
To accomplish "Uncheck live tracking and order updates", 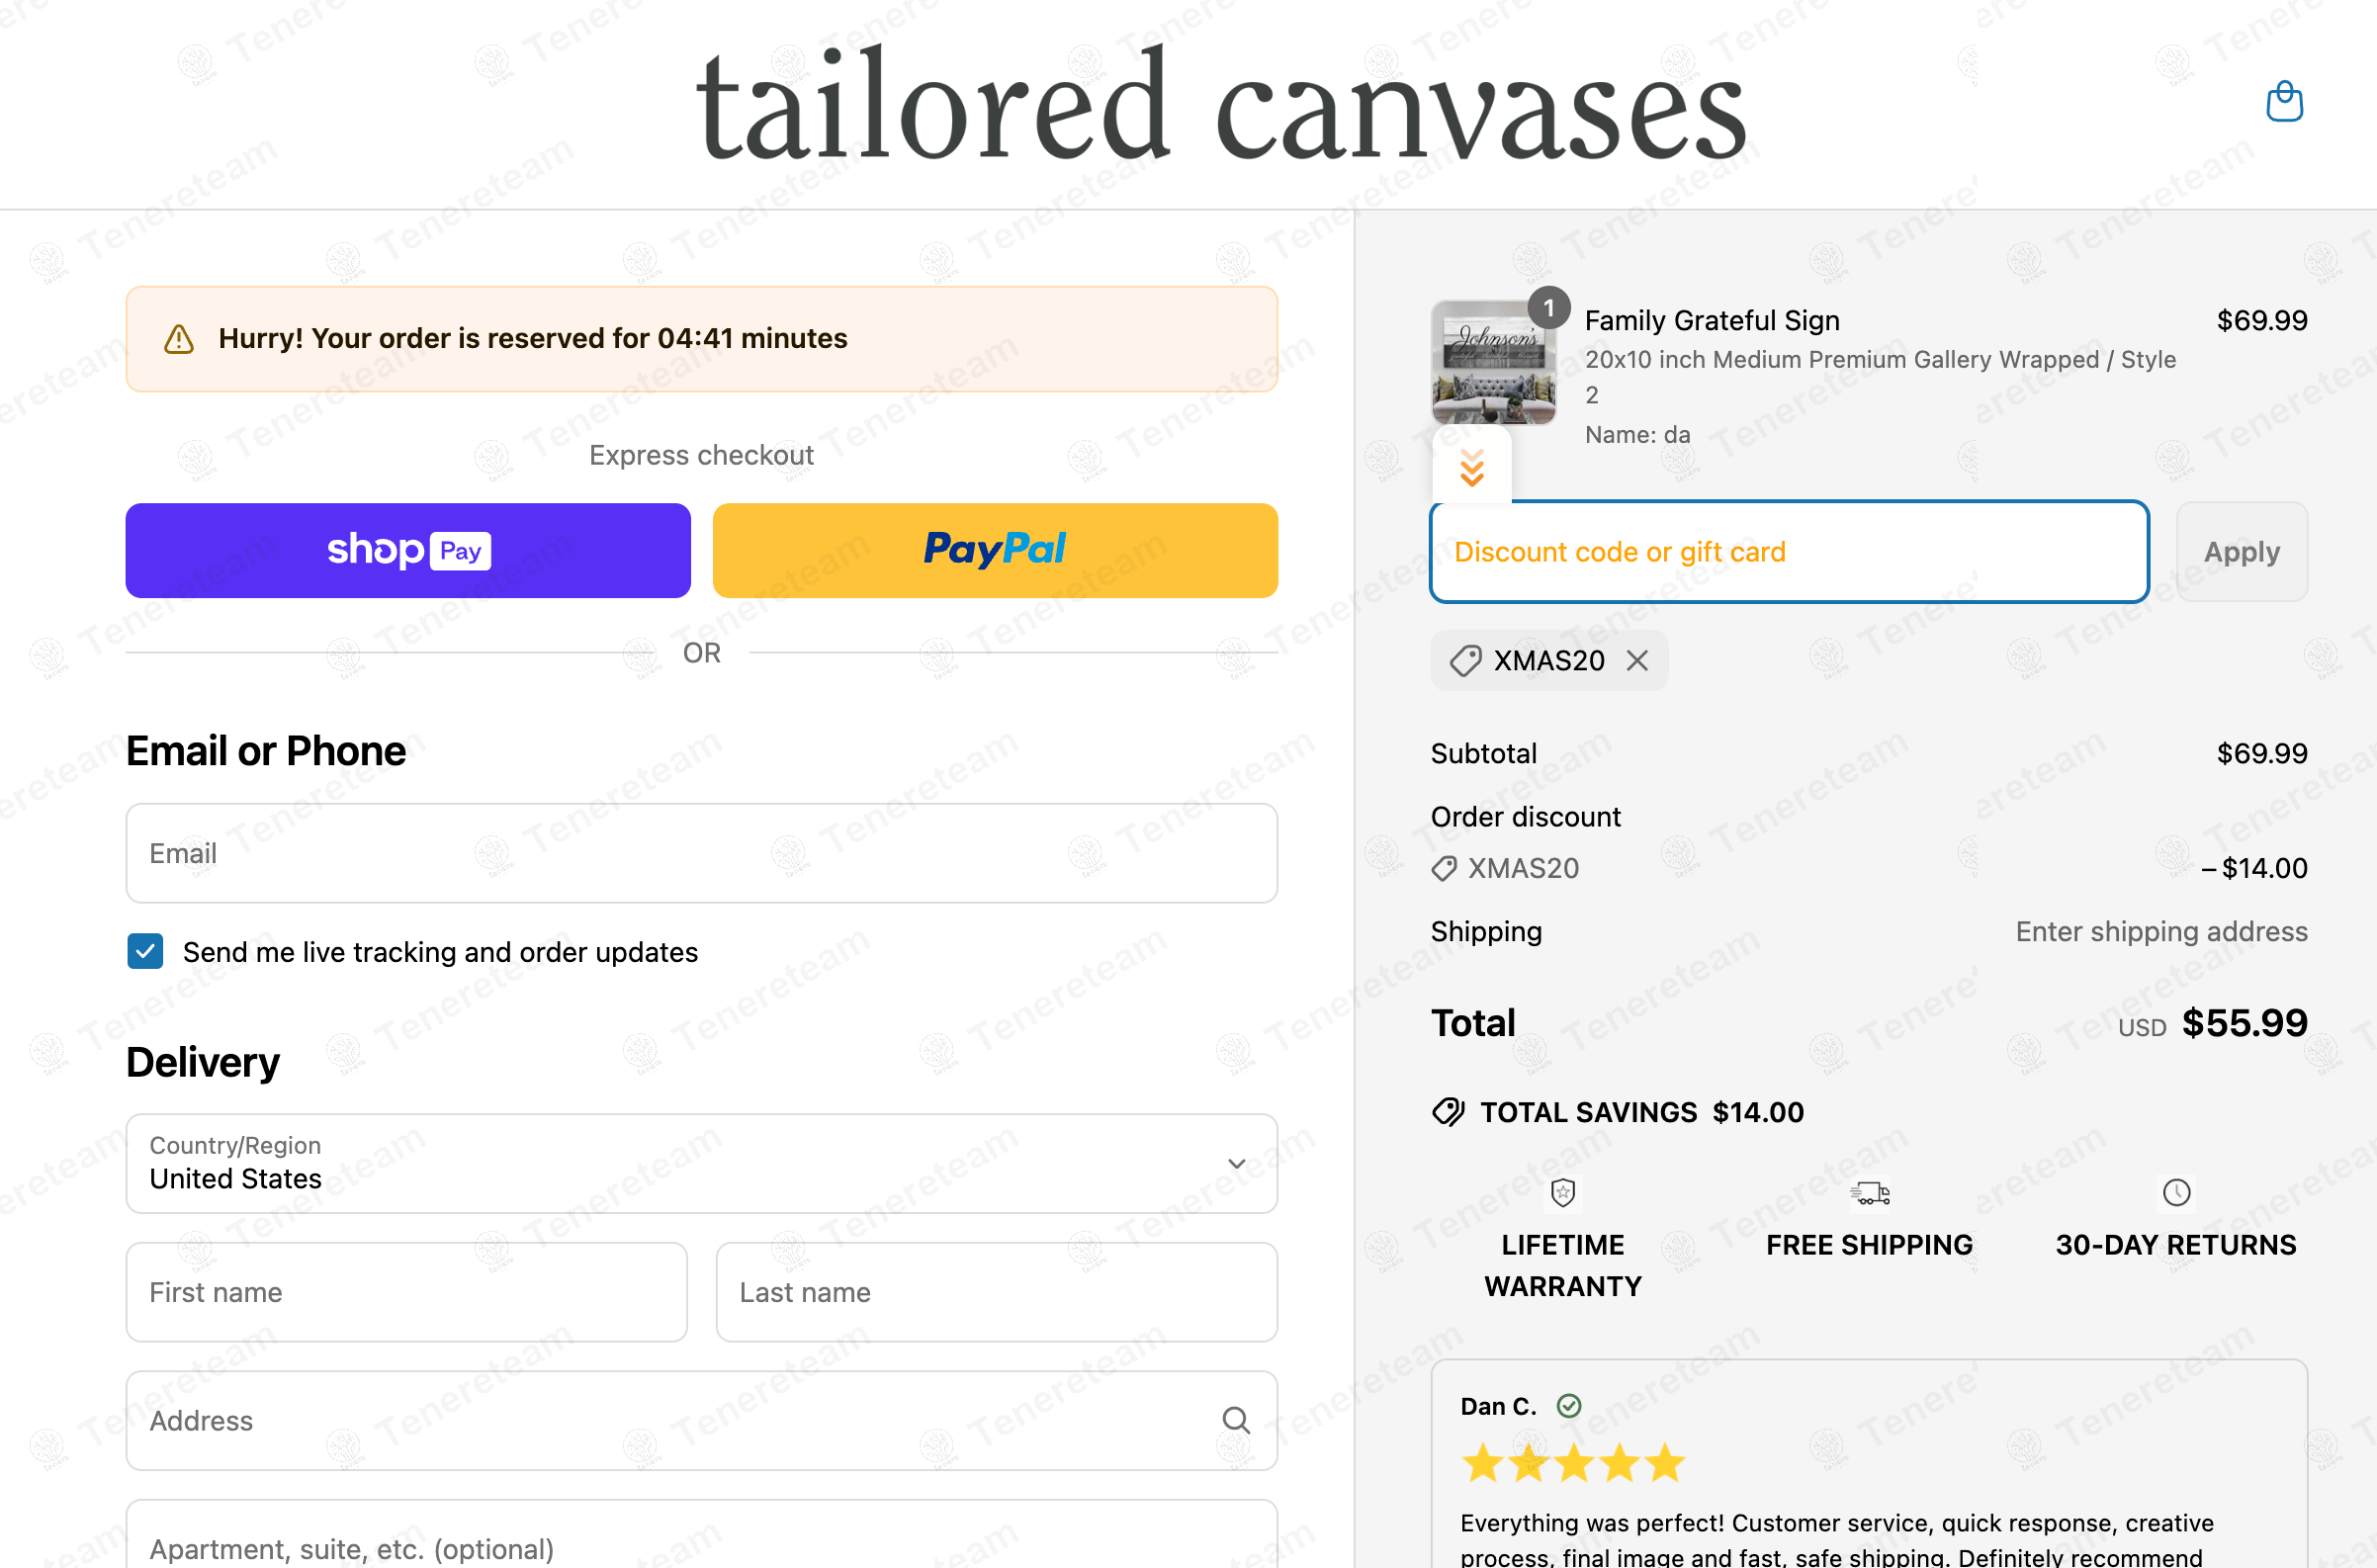I will (x=146, y=952).
